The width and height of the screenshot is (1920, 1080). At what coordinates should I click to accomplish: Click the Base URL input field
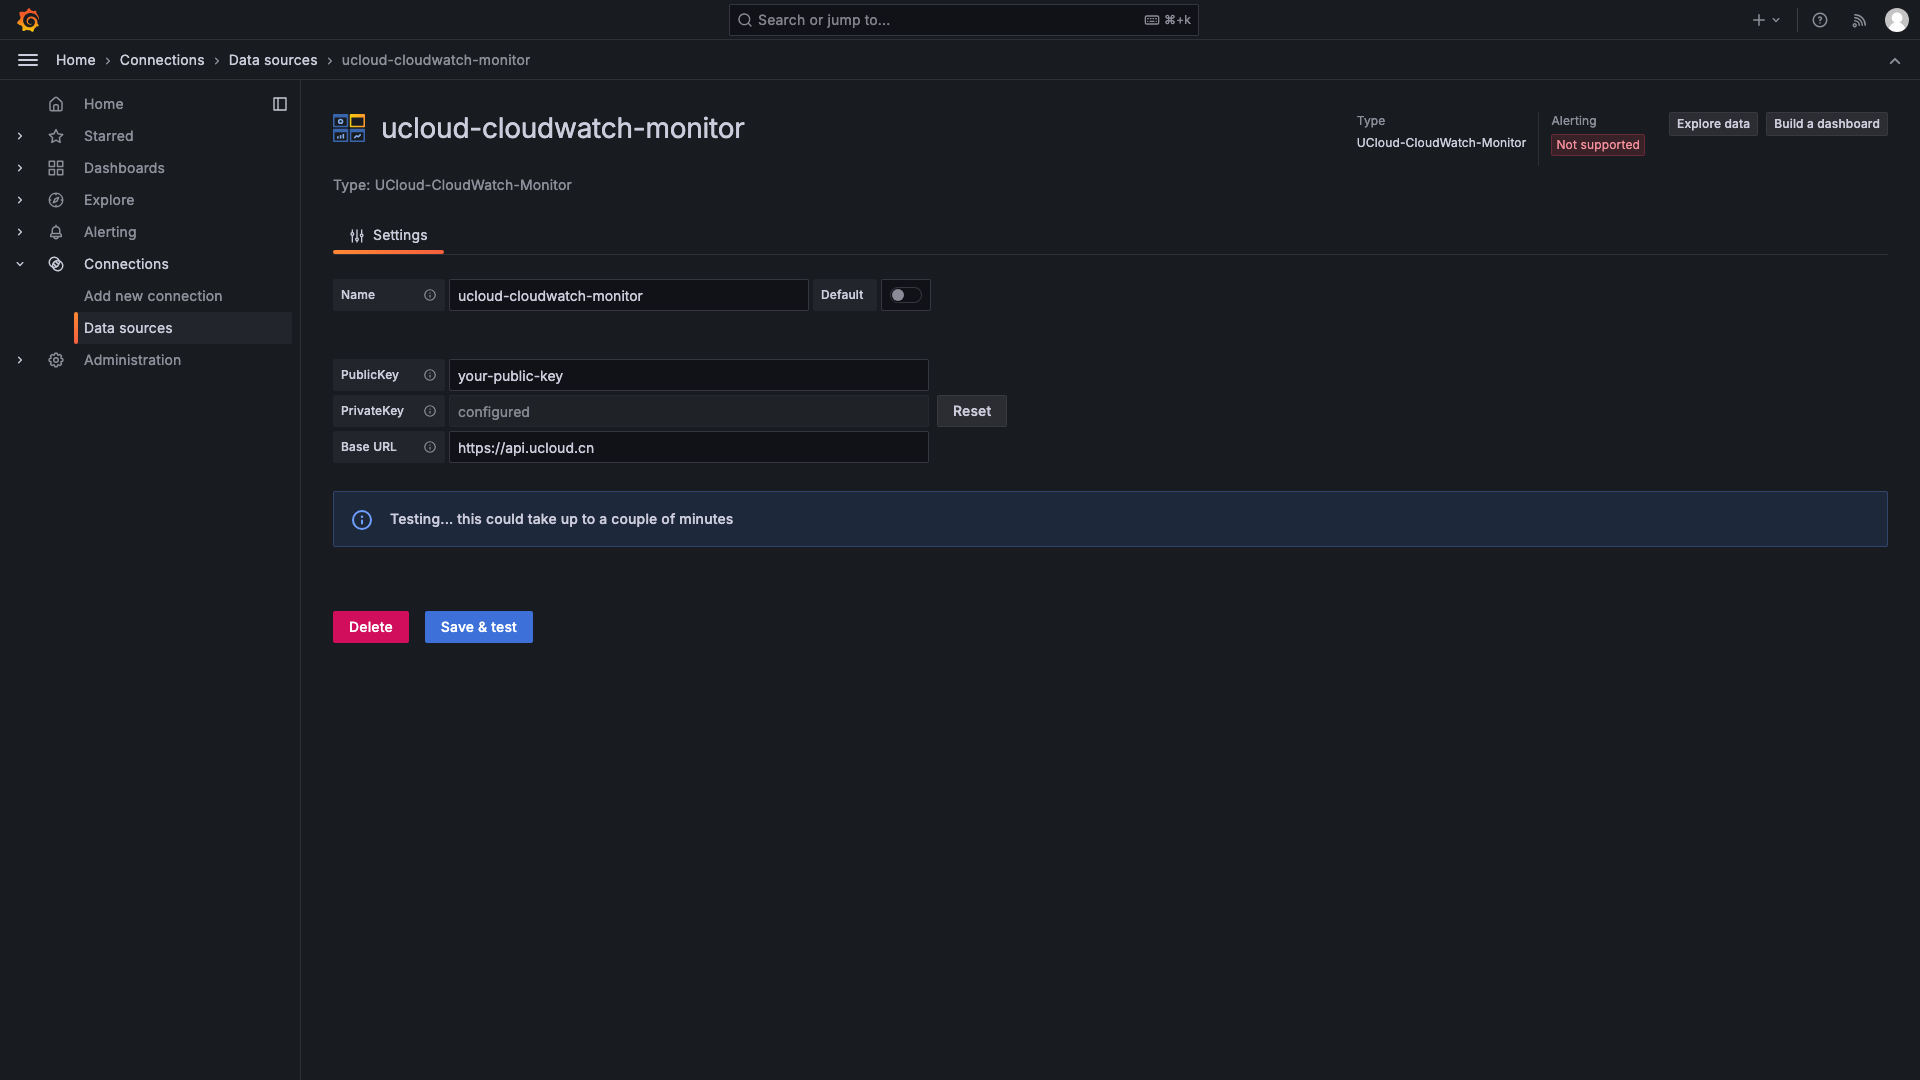click(x=689, y=447)
